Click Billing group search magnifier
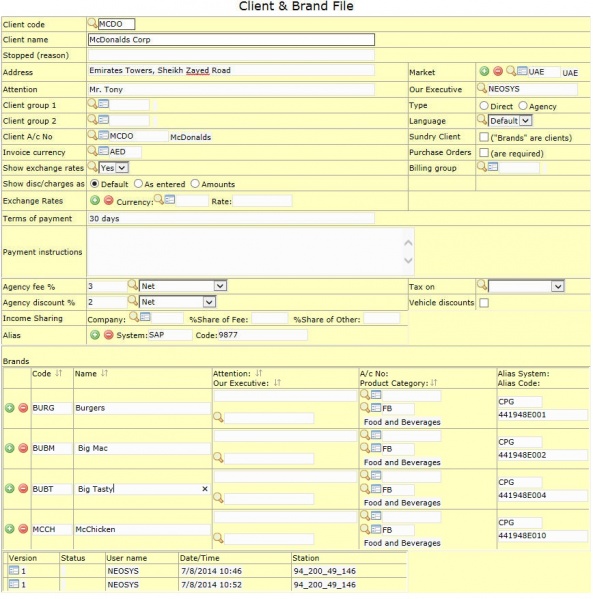The image size is (593, 599). (x=482, y=166)
